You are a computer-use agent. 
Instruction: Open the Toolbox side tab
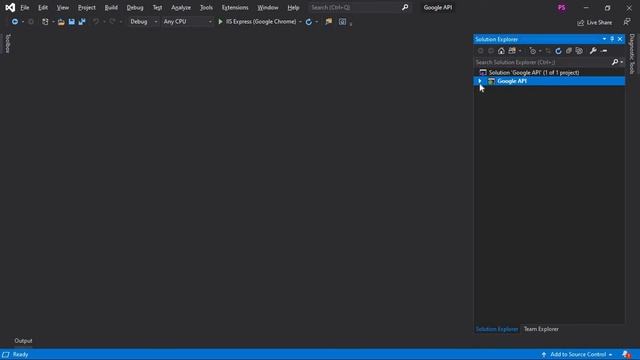(x=7, y=43)
